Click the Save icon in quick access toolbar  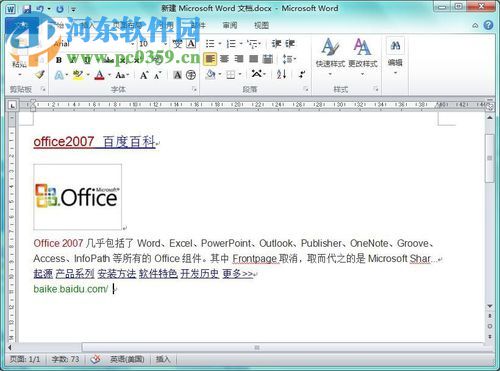click(27, 9)
